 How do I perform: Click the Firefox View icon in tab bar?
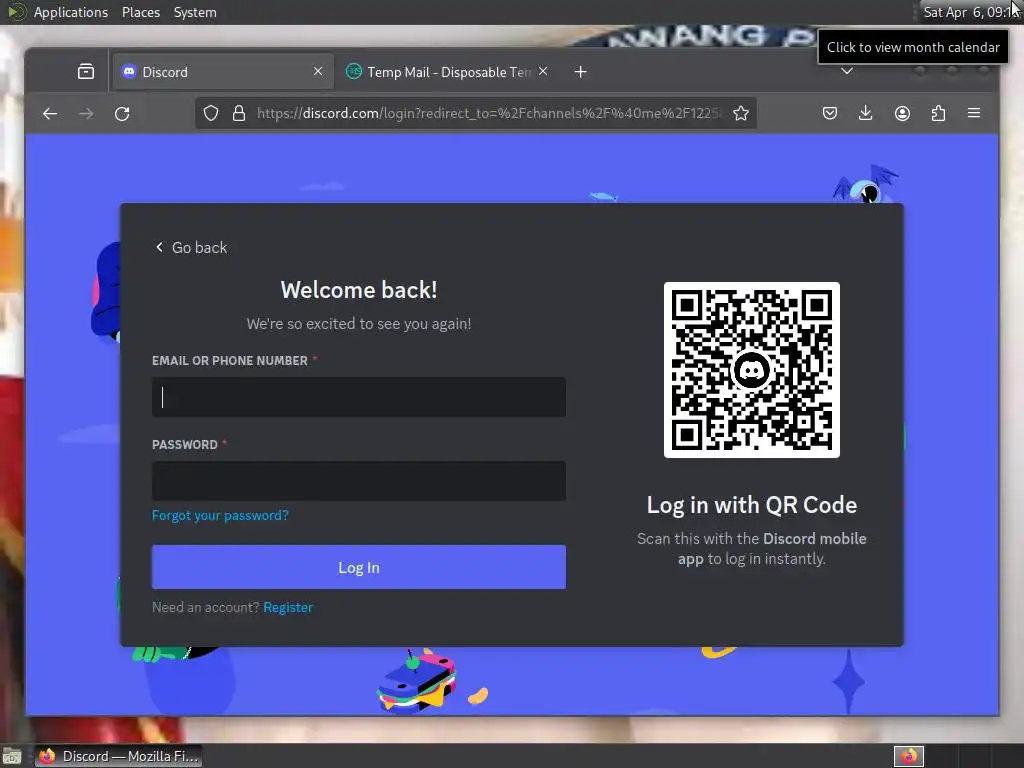[86, 72]
